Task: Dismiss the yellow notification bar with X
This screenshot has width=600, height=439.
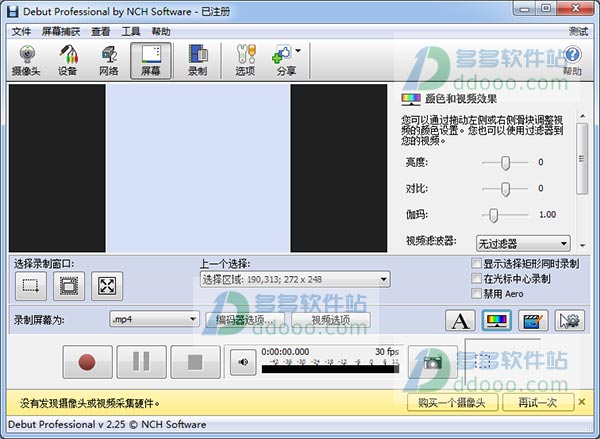Action: [582, 402]
